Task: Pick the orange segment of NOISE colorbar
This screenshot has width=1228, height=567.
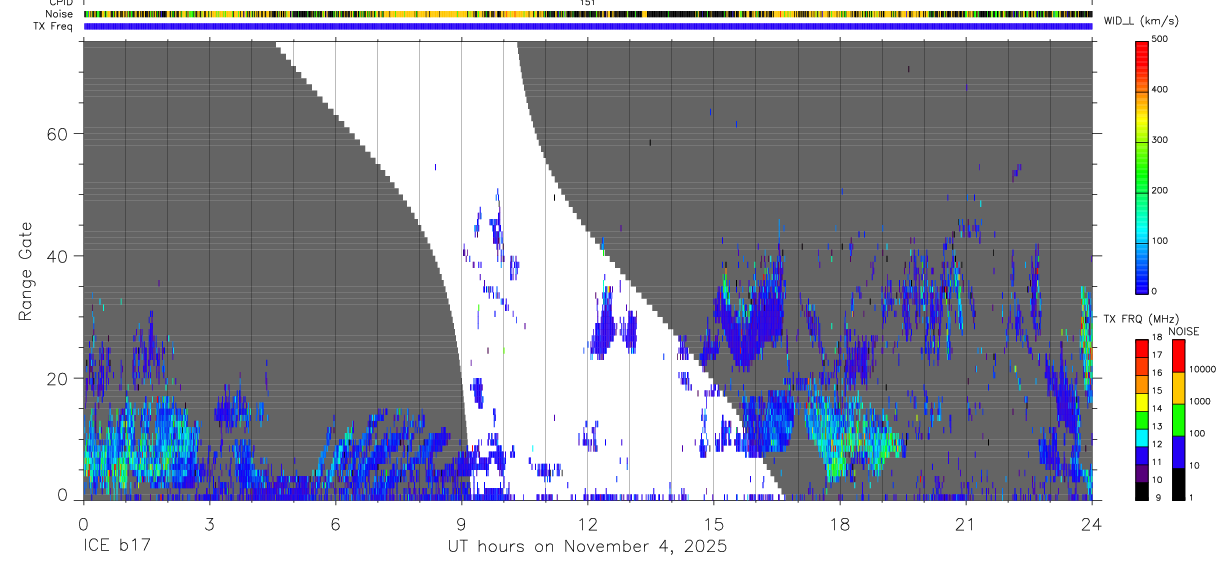Action: 1178,387
